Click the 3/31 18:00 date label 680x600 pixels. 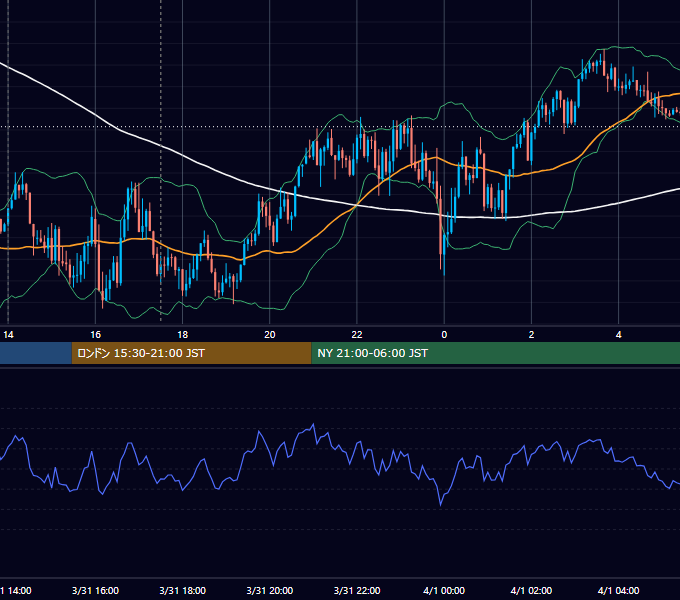coord(183,590)
